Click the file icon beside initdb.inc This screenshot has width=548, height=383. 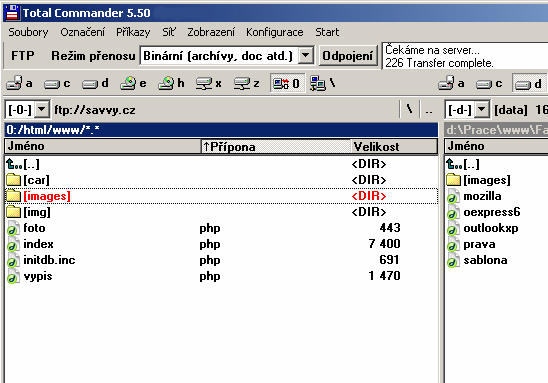13,260
